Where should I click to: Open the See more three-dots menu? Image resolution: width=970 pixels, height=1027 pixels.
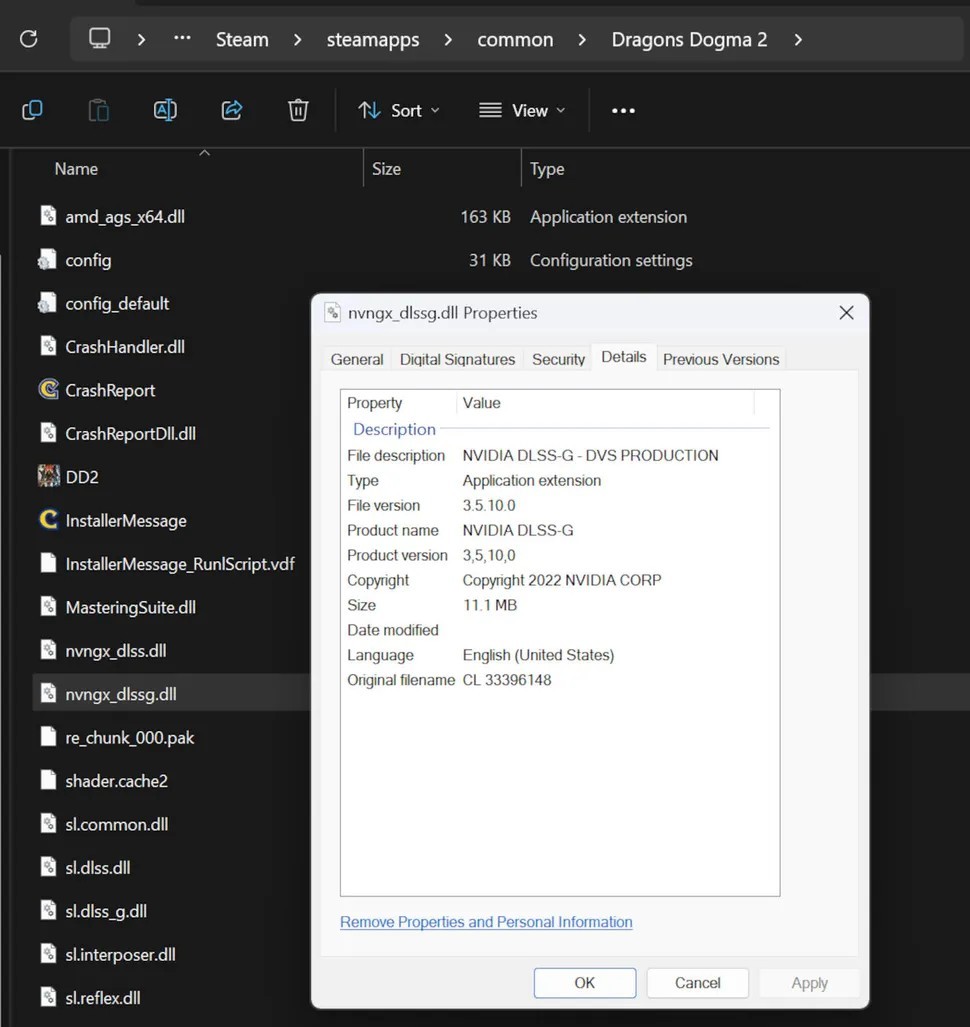tap(623, 110)
